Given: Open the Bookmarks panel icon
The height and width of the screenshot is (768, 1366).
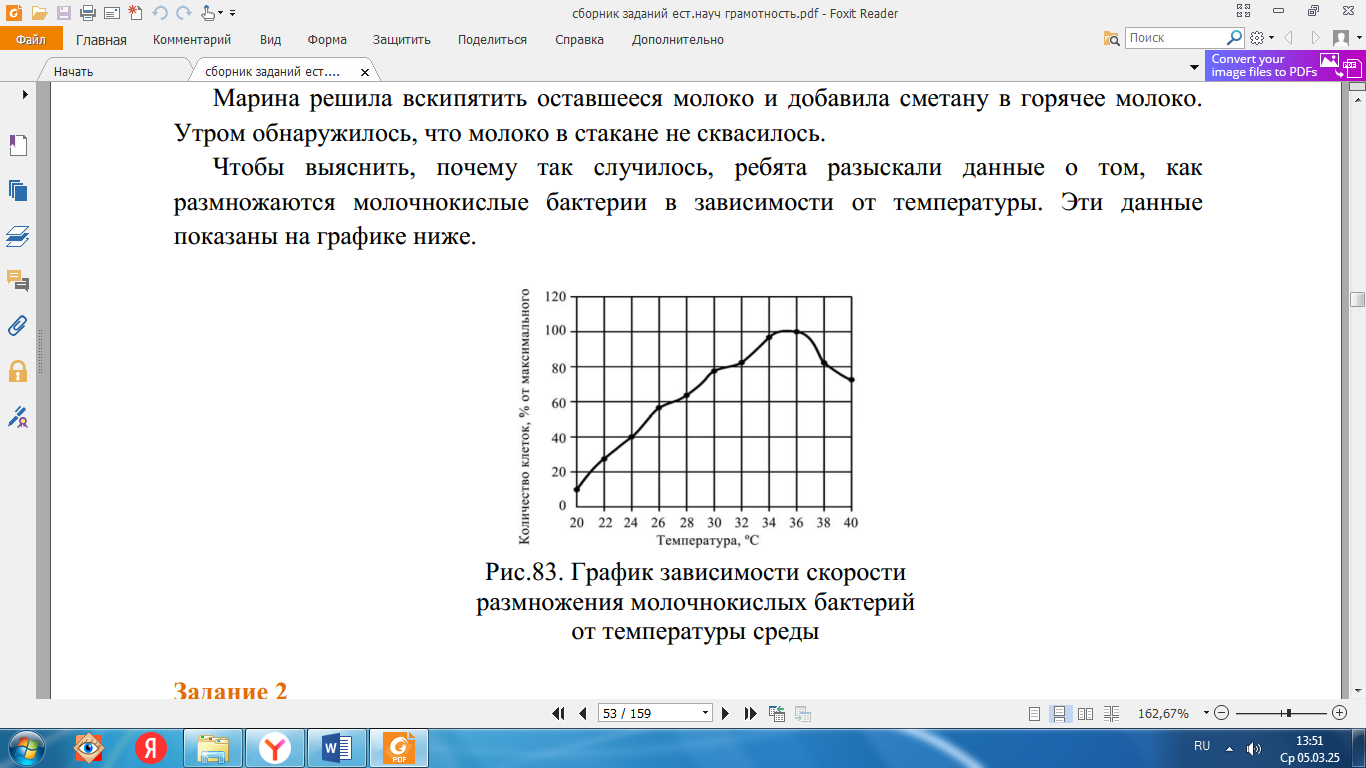Looking at the screenshot, I should (18, 146).
